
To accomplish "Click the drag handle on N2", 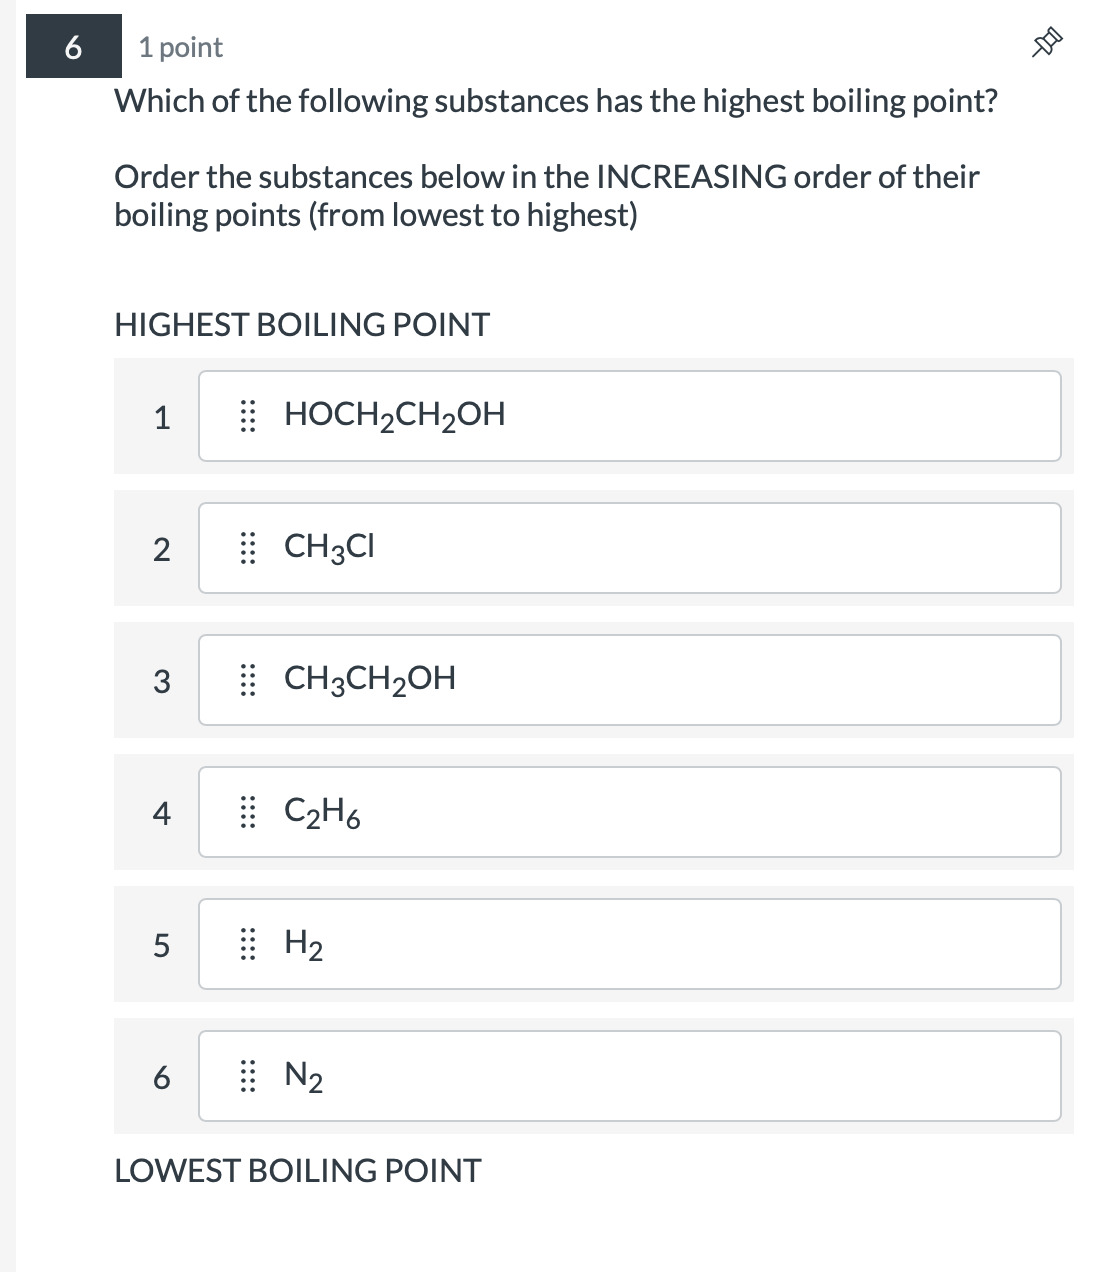I will coord(248,1077).
